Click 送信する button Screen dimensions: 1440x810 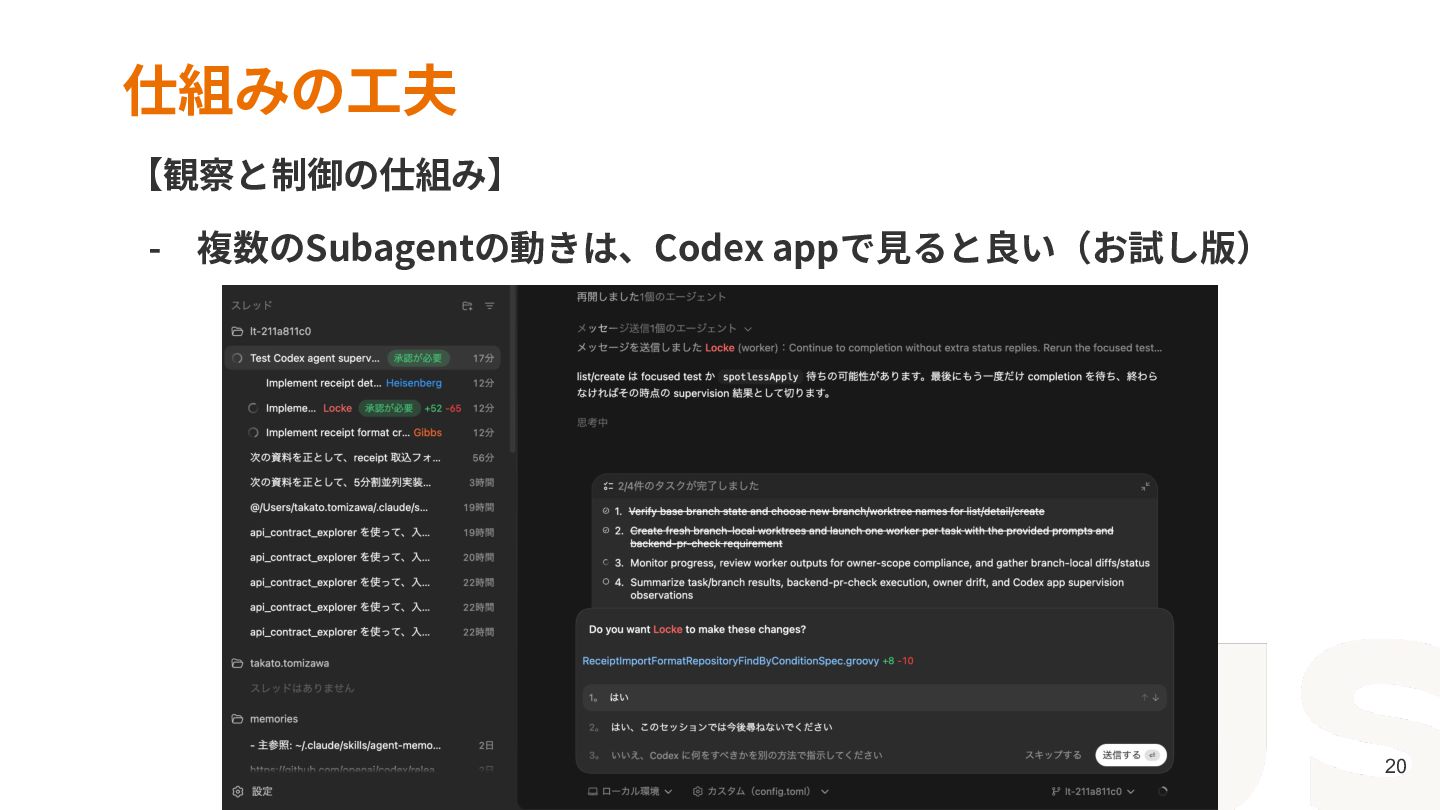1131,755
